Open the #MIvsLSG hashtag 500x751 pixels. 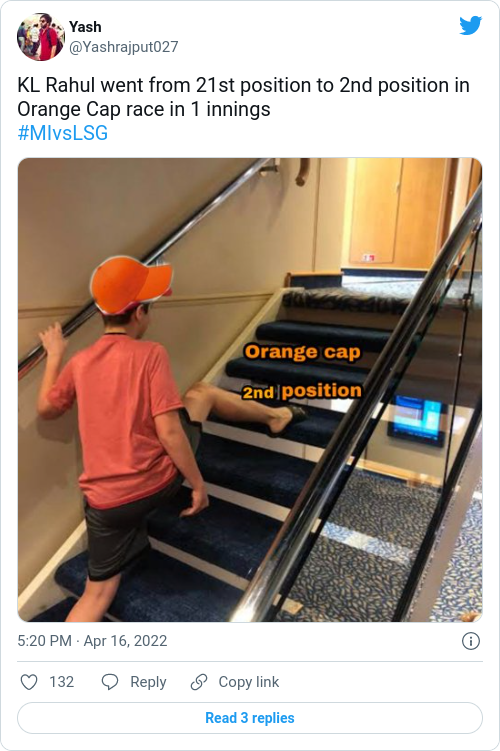[x=63, y=133]
